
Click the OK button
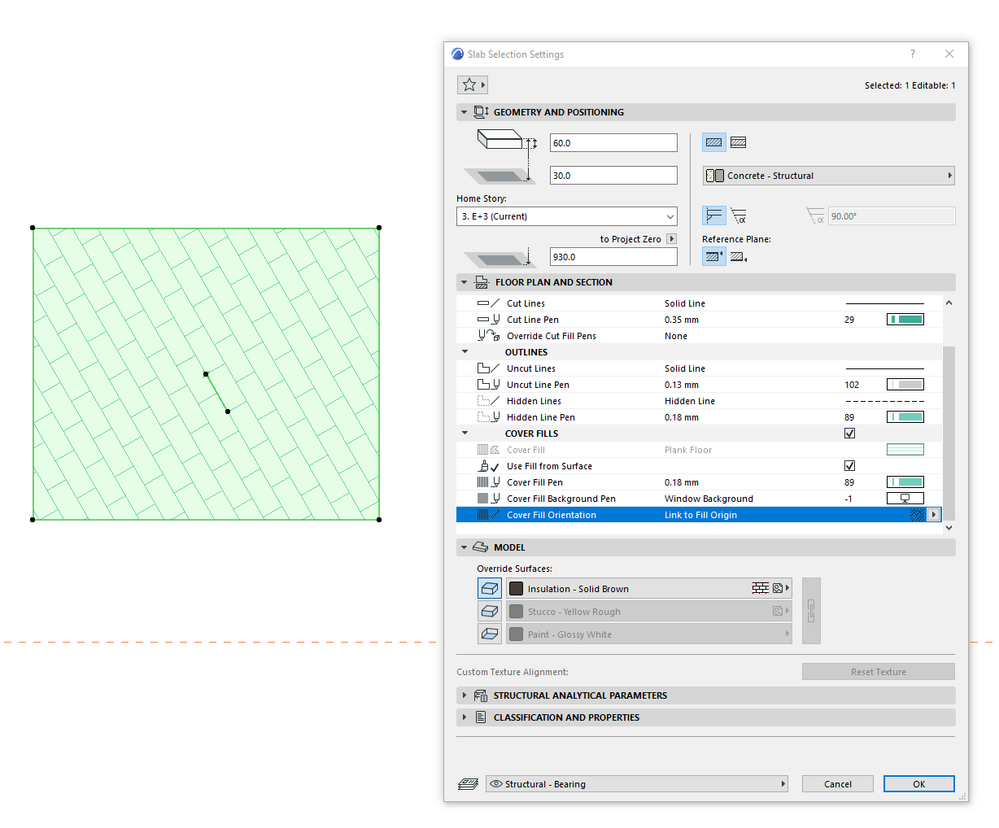click(918, 783)
